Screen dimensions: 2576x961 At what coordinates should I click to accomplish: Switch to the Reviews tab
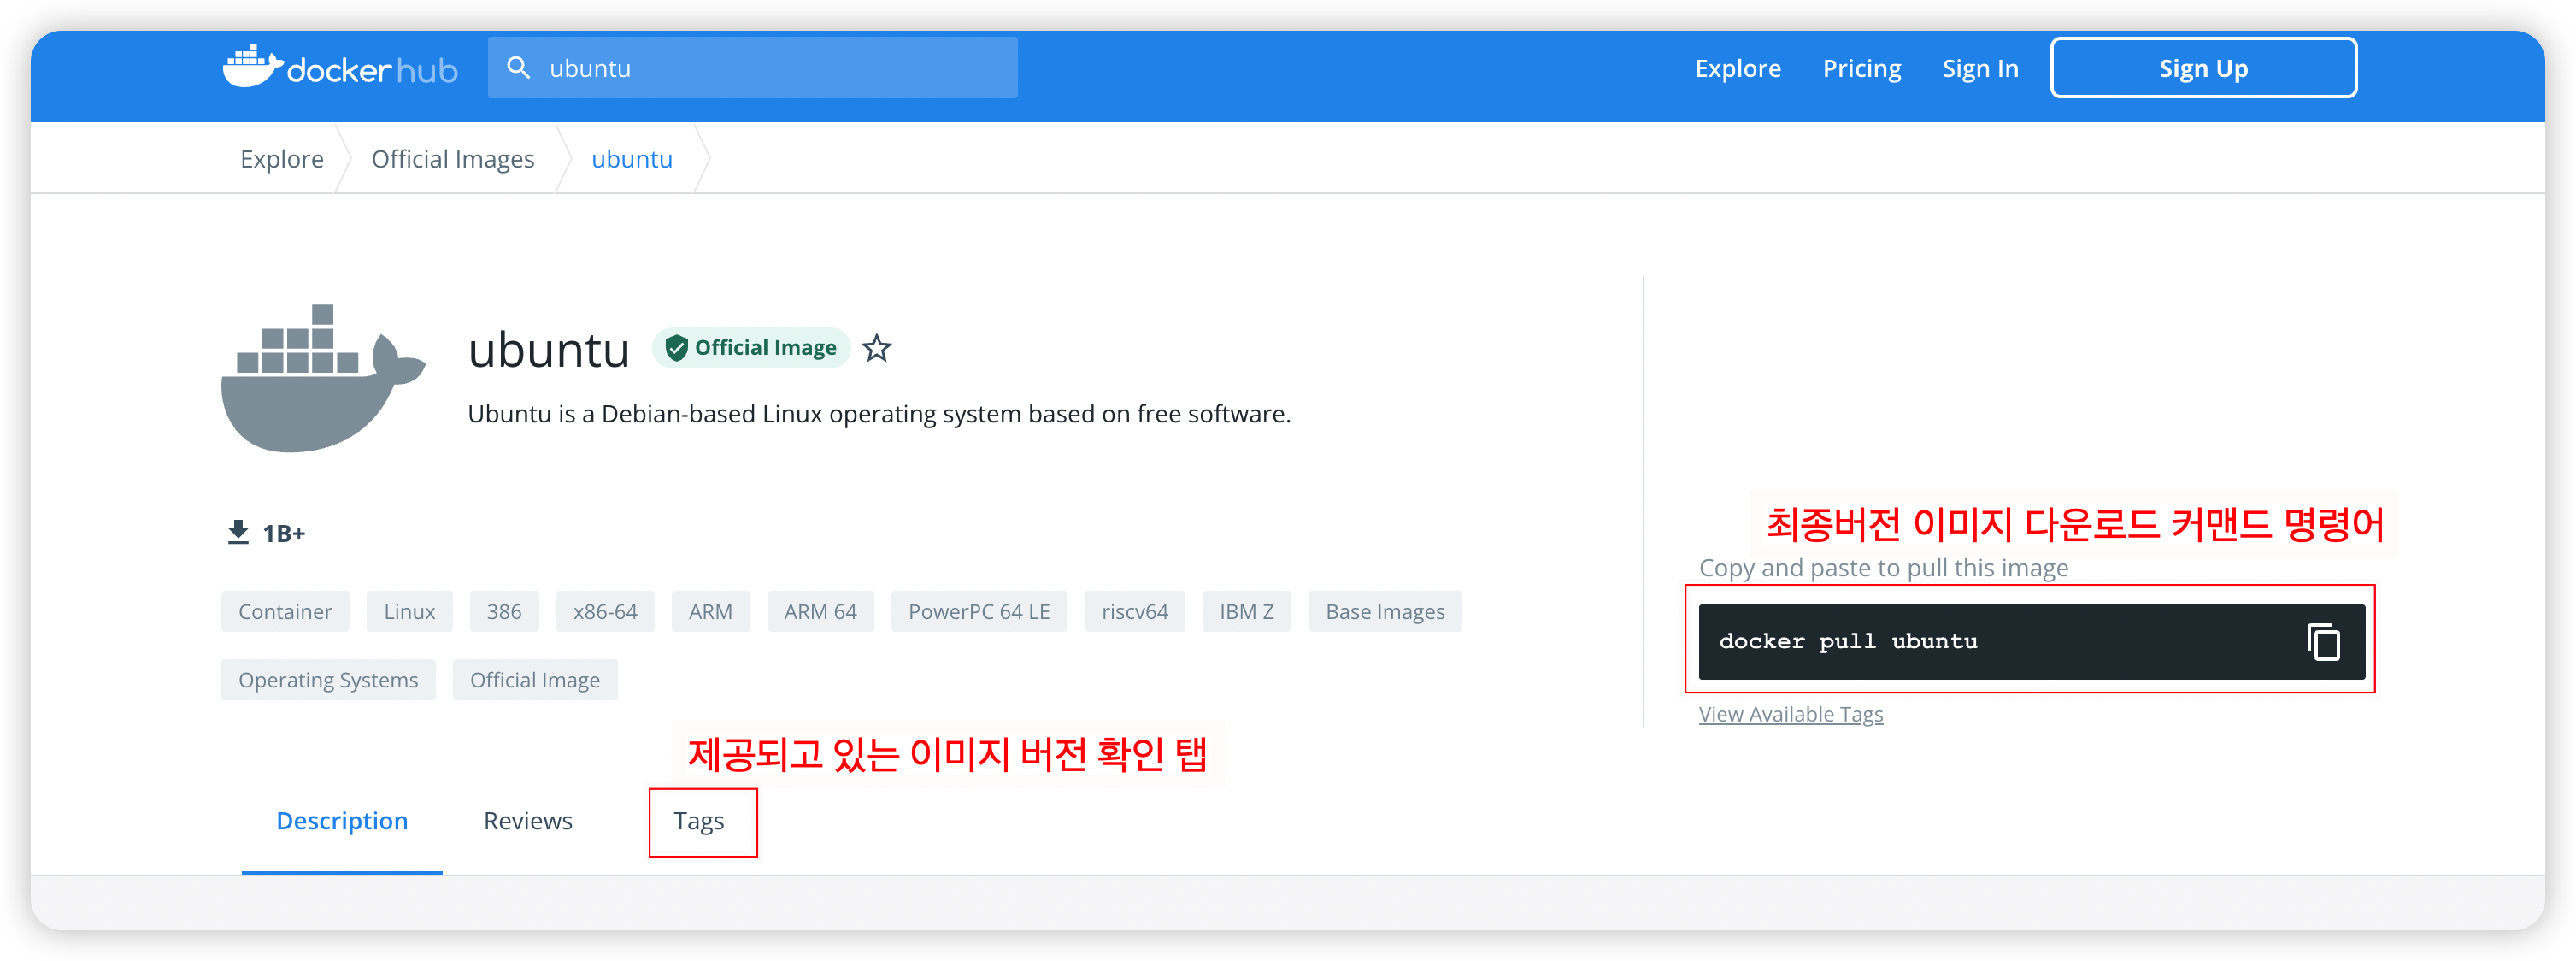click(528, 821)
